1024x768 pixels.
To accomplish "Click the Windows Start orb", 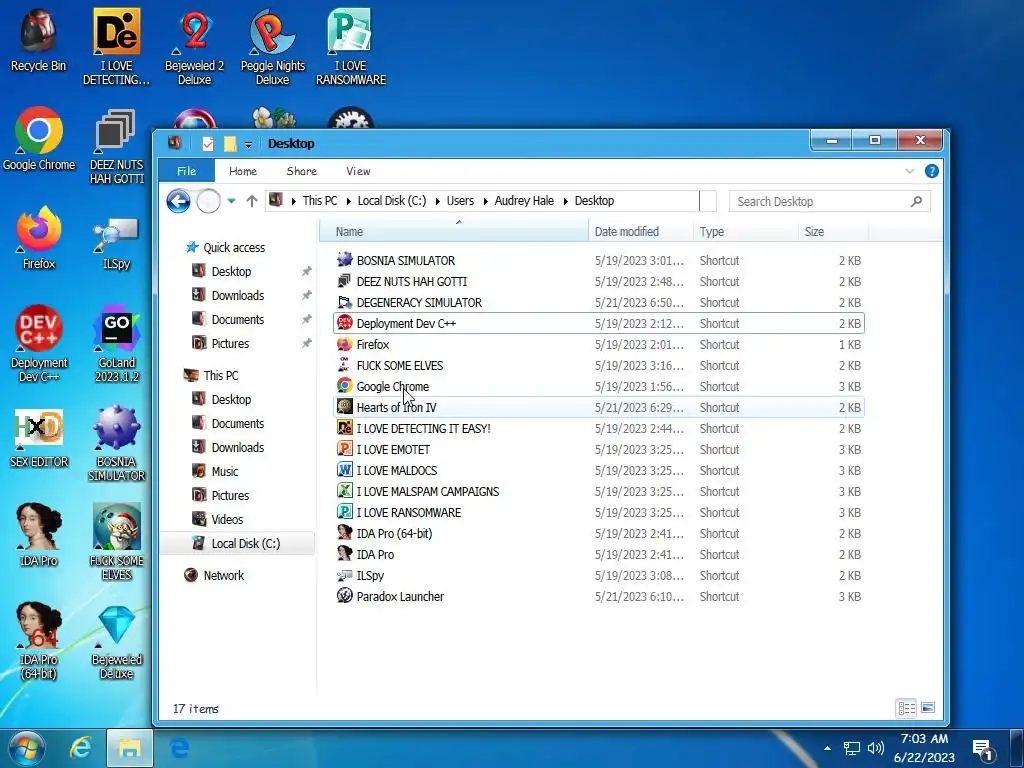I will point(26,748).
